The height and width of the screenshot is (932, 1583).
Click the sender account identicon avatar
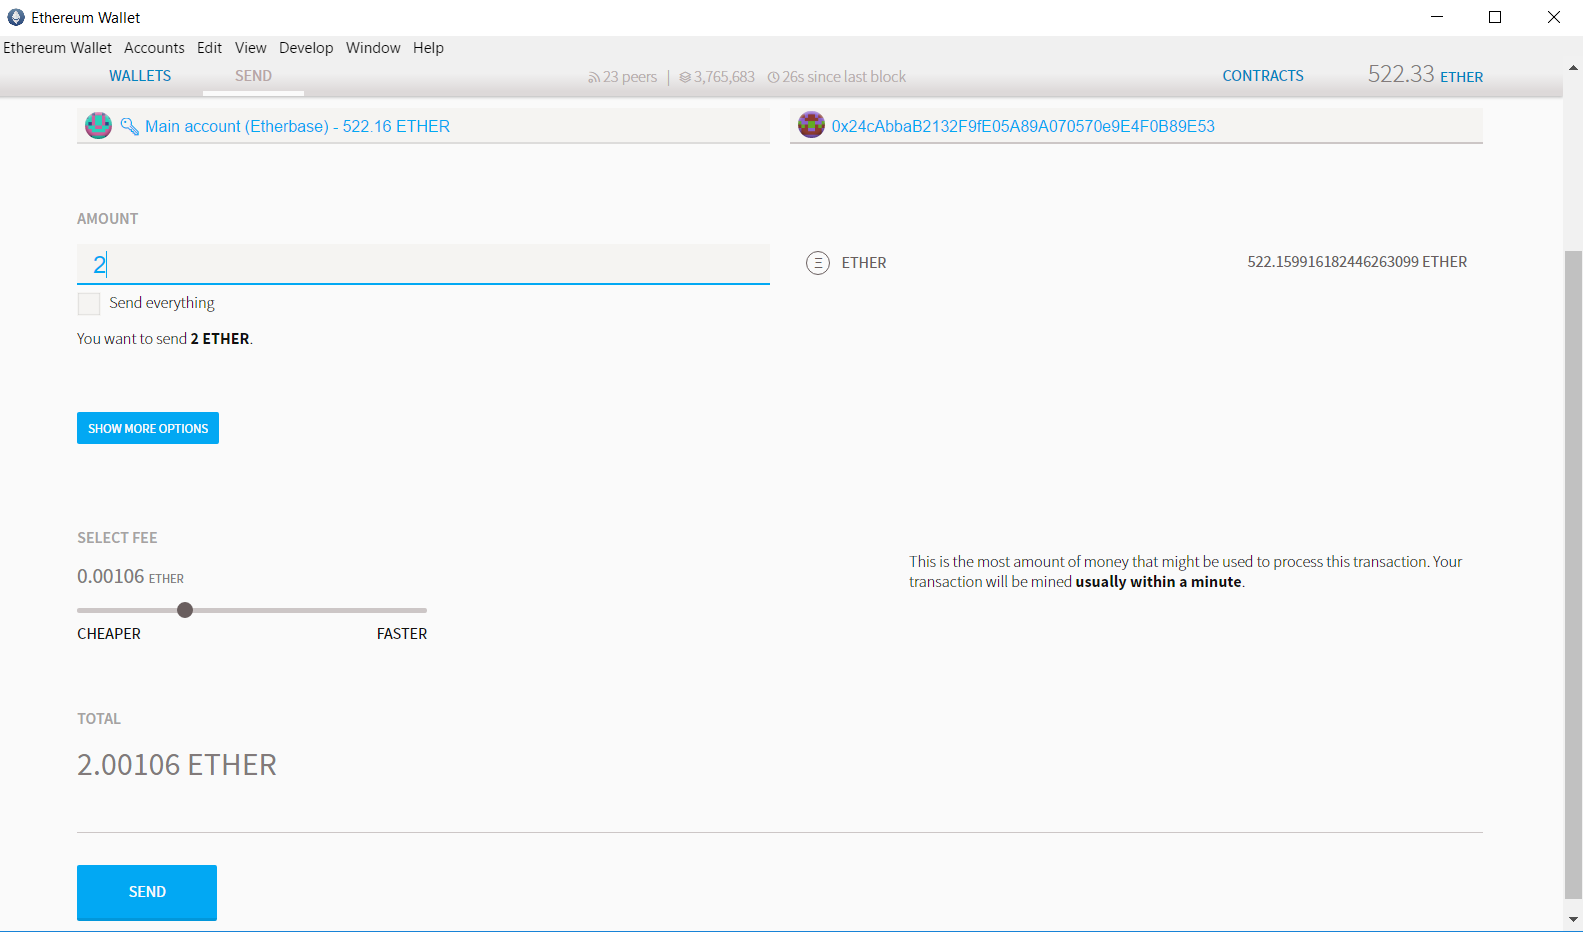tap(98, 125)
